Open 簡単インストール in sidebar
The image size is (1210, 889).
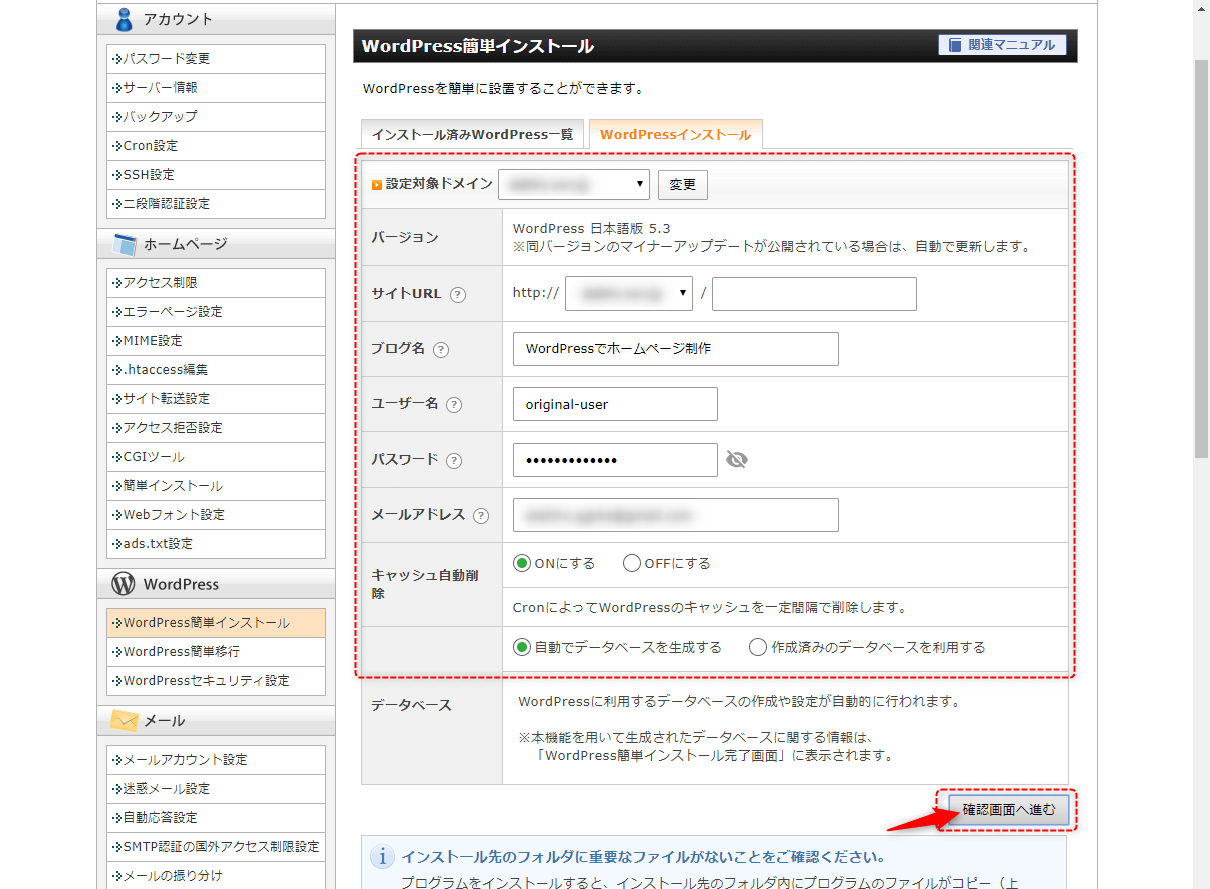pyautogui.click(x=216, y=486)
